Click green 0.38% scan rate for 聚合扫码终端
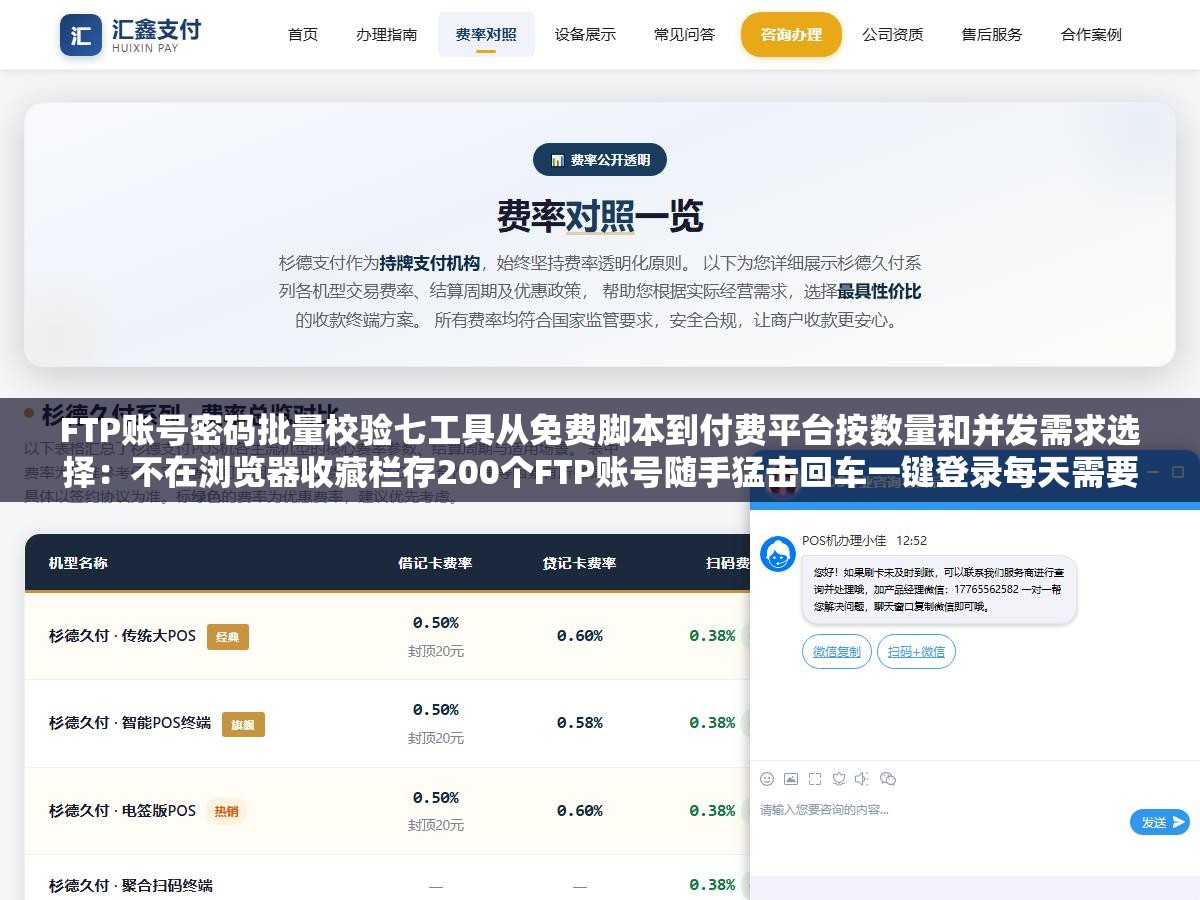Image resolution: width=1200 pixels, height=900 pixels. (712, 885)
